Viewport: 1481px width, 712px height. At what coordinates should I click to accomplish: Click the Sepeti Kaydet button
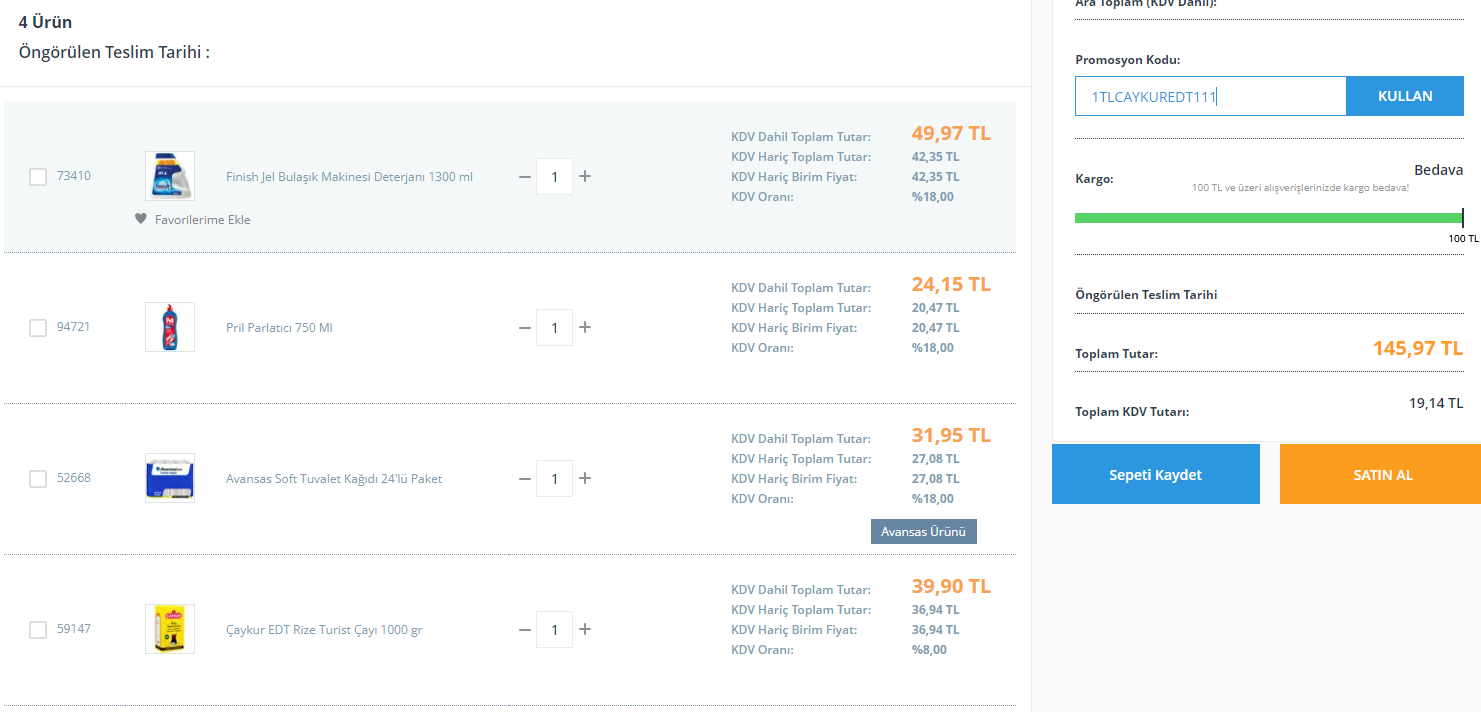(x=1156, y=474)
